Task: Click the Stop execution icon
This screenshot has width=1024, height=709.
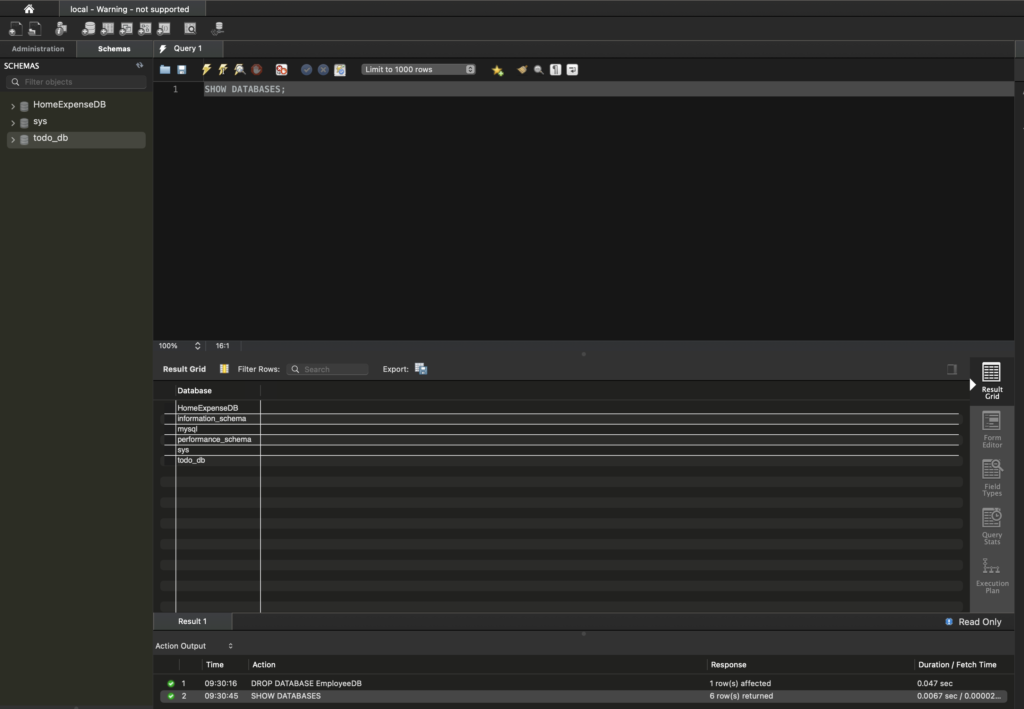Action: pyautogui.click(x=257, y=70)
